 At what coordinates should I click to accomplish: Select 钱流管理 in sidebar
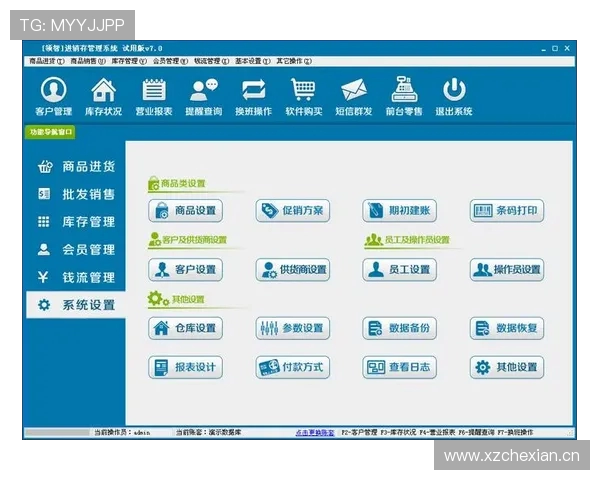tap(76, 277)
